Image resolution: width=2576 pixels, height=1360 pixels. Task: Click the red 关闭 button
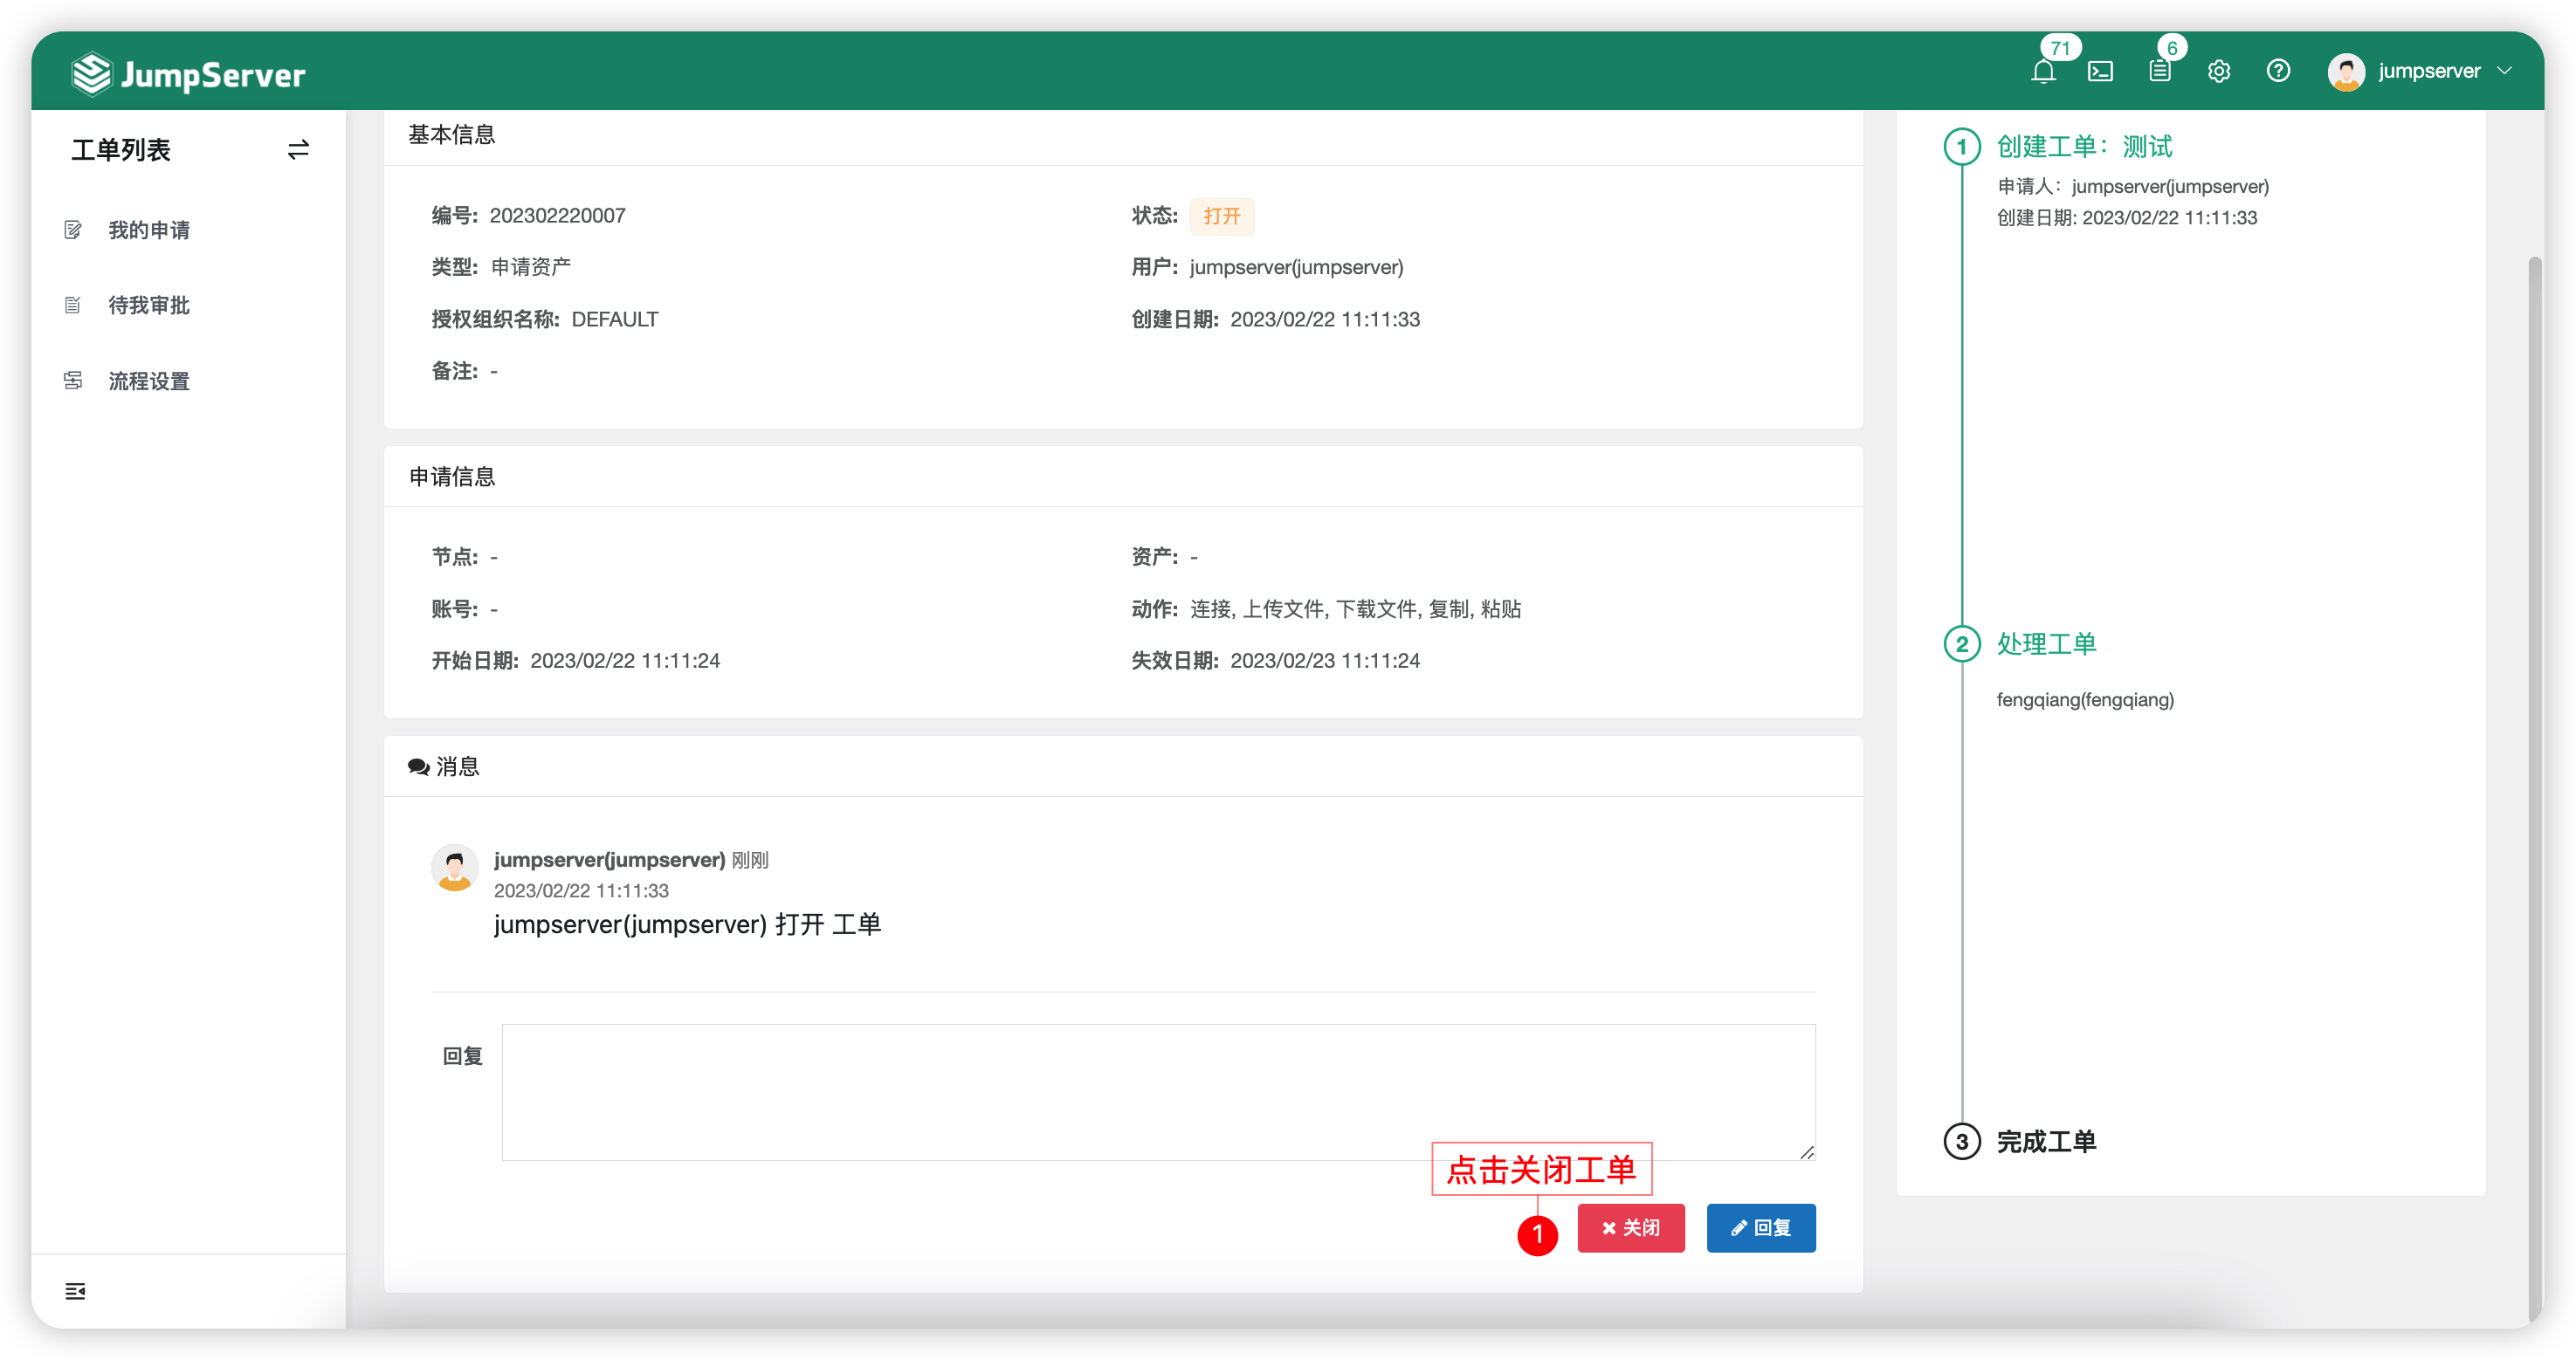tap(1630, 1228)
